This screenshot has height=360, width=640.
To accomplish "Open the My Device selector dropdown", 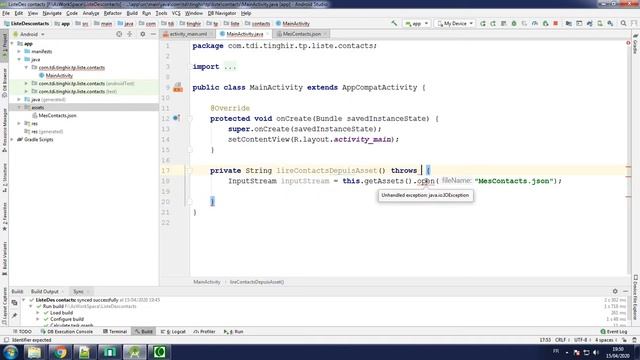I will [455, 24].
